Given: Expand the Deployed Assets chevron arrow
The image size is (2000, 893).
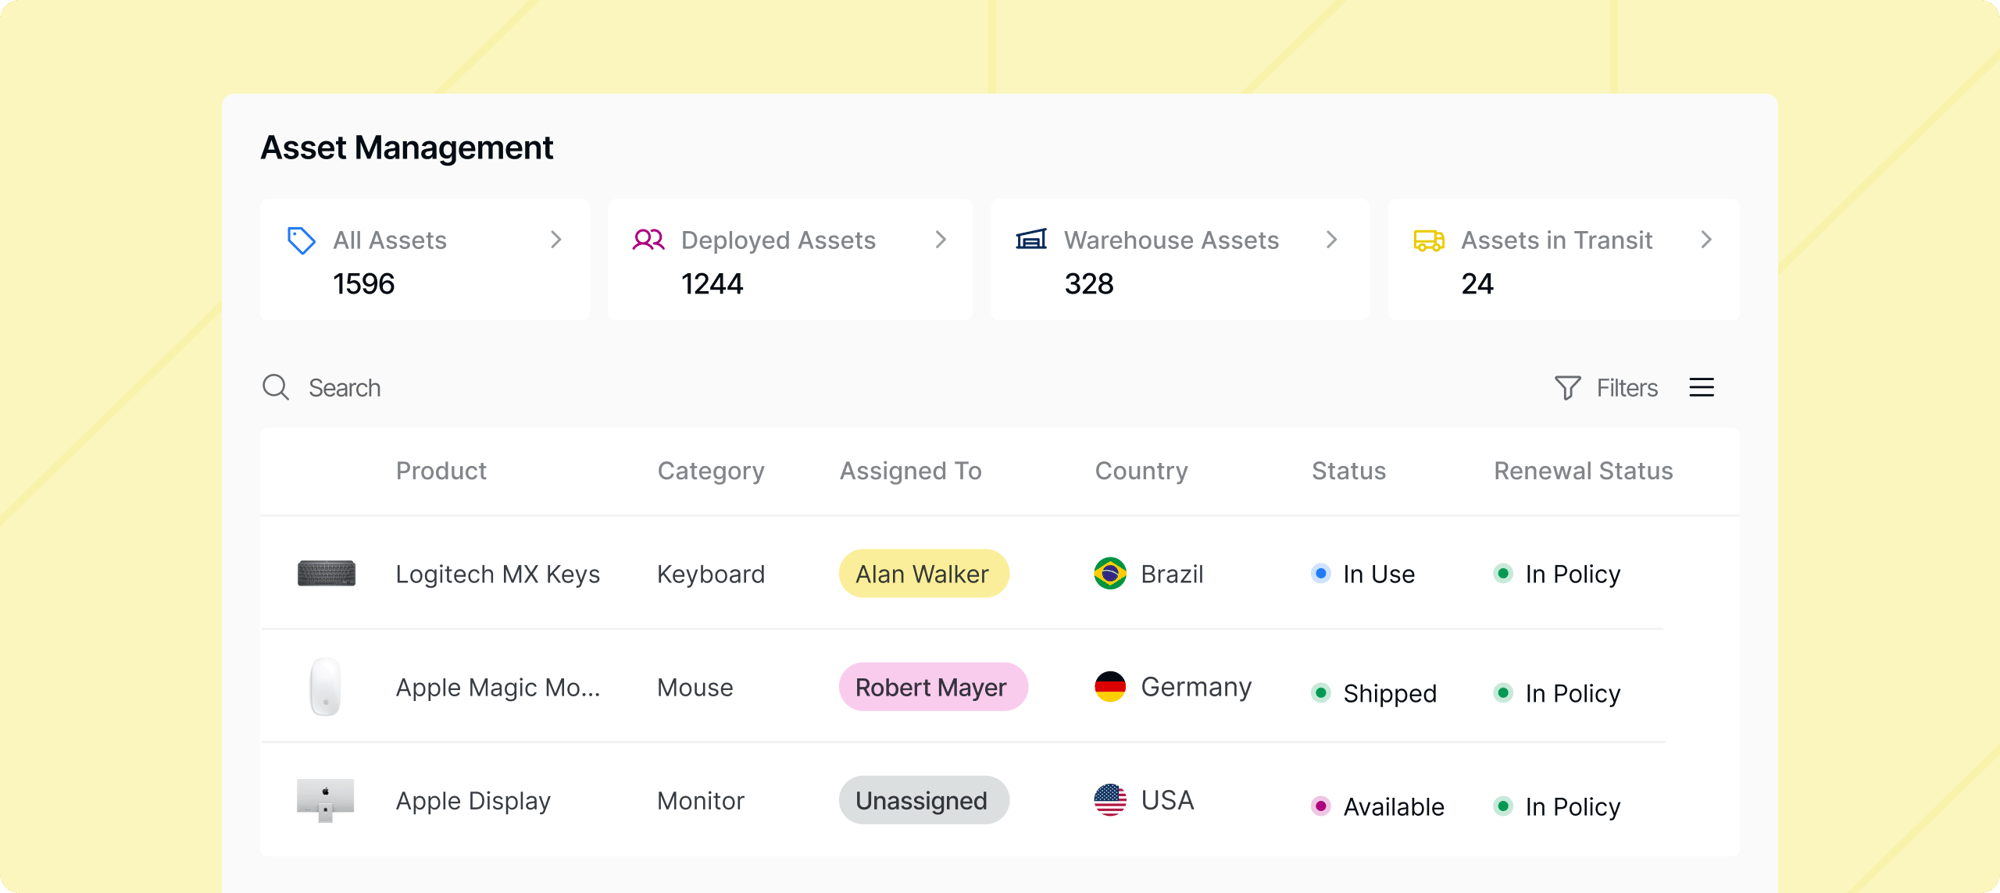Looking at the screenshot, I should 940,240.
